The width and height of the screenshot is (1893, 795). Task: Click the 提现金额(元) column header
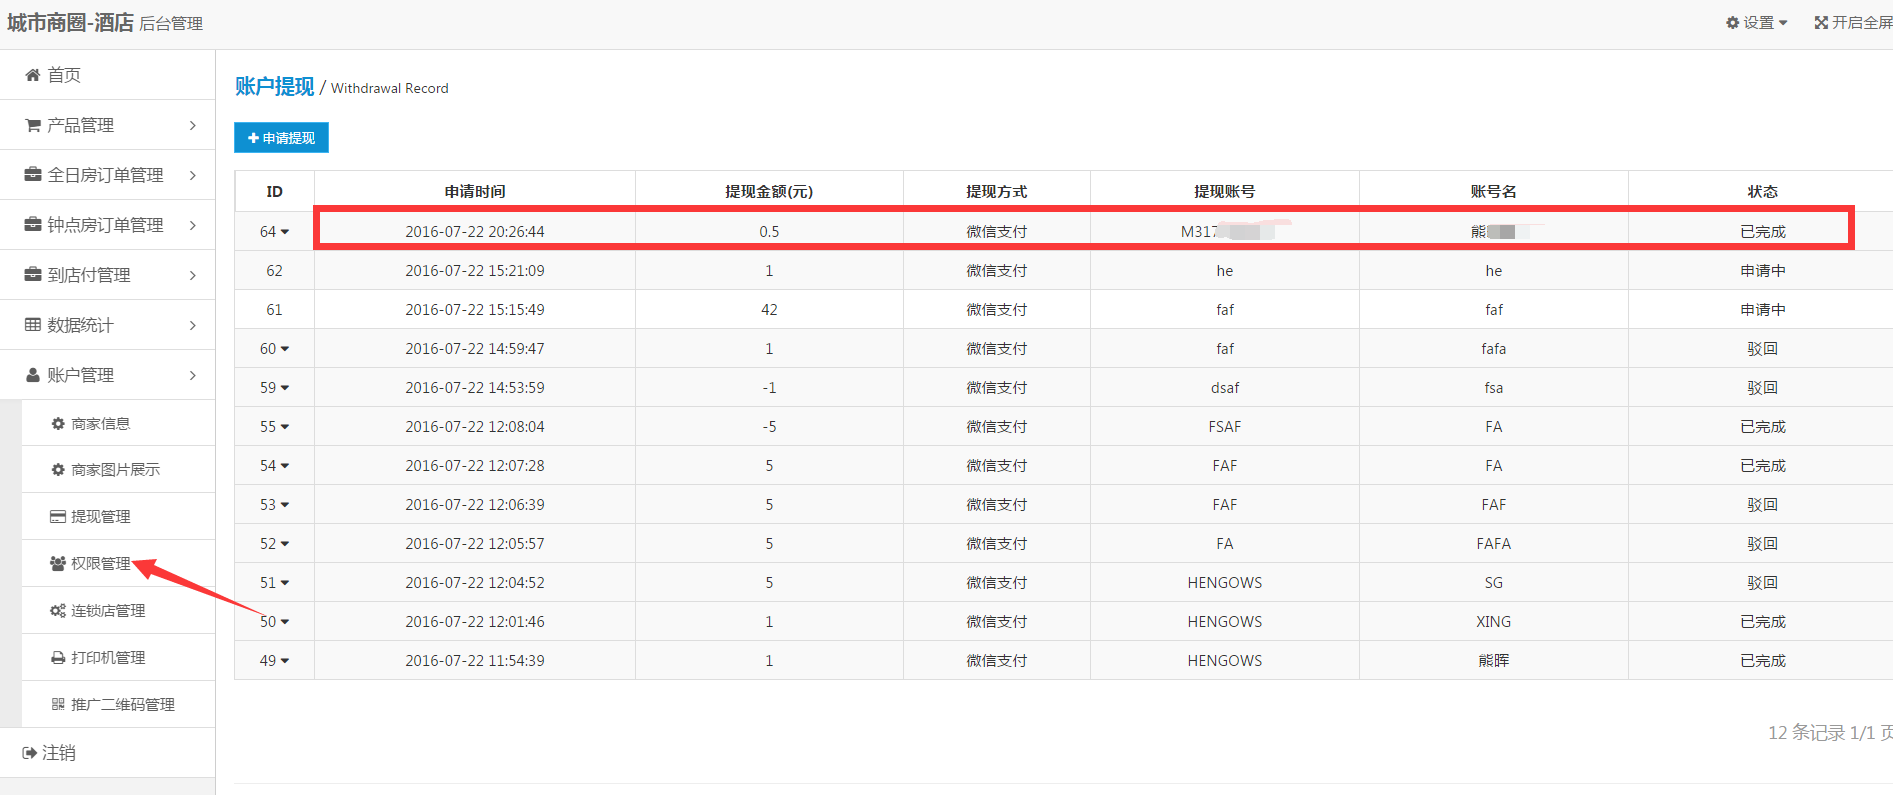[x=769, y=192]
